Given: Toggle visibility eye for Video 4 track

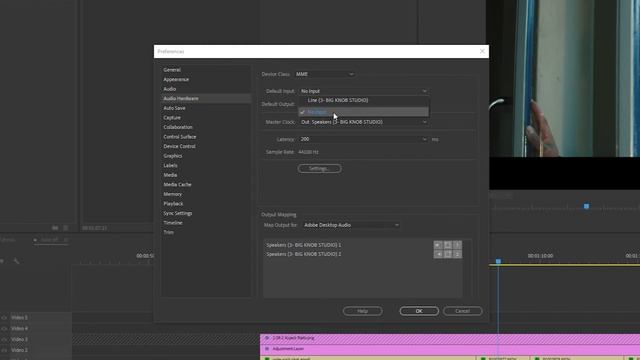Looking at the screenshot, I should click(4, 329).
